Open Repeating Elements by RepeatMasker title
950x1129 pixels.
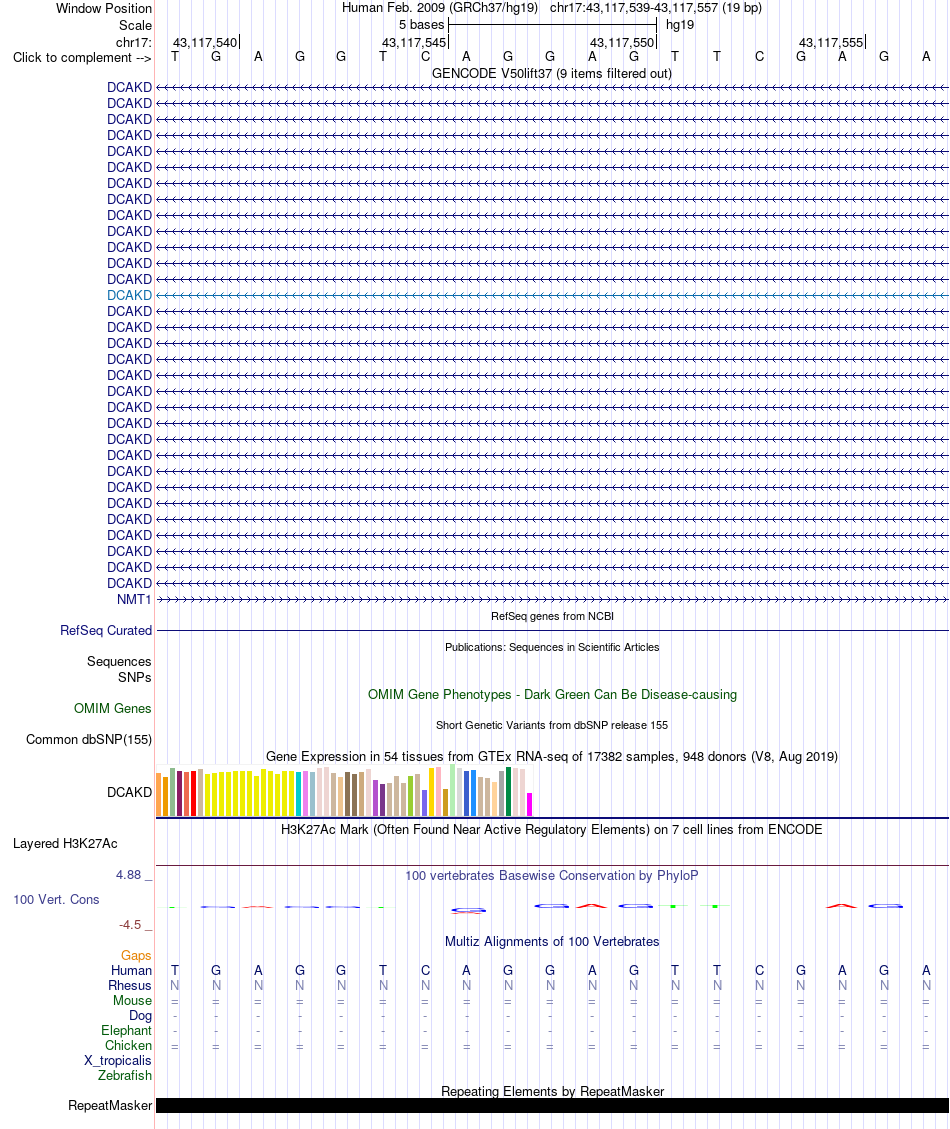click(x=552, y=1092)
